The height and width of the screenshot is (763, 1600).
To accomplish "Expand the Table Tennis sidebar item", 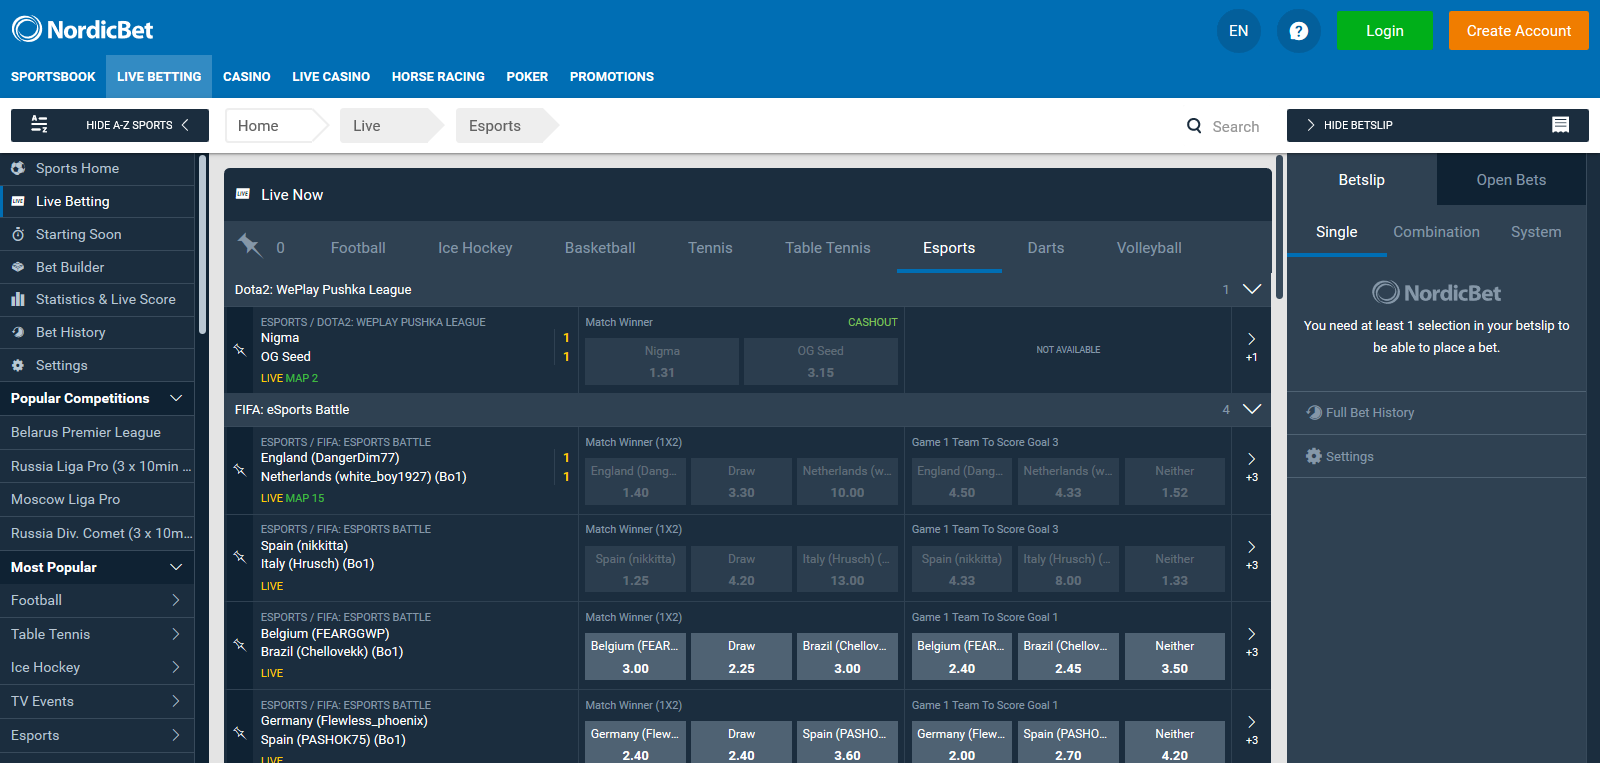I will click(176, 634).
